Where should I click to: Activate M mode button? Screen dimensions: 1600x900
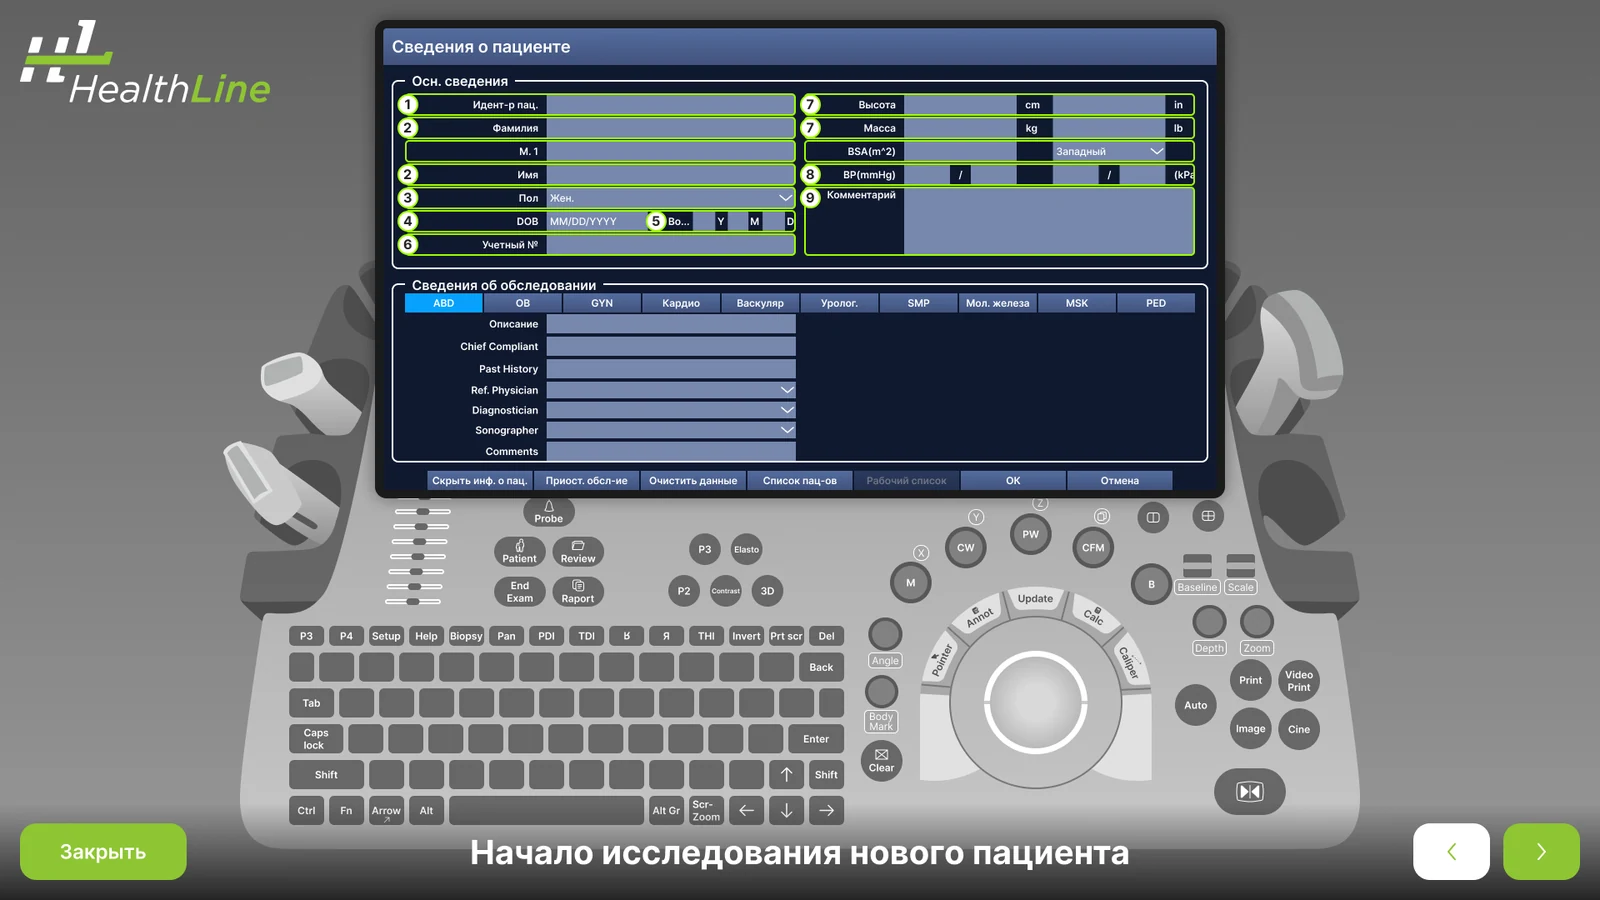point(910,582)
